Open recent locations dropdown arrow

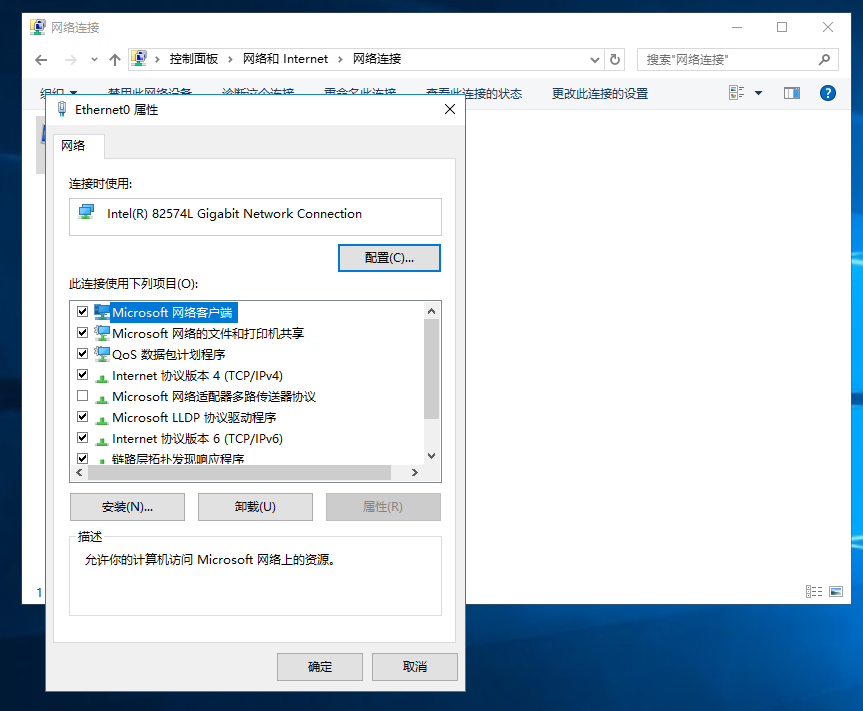coord(94,60)
